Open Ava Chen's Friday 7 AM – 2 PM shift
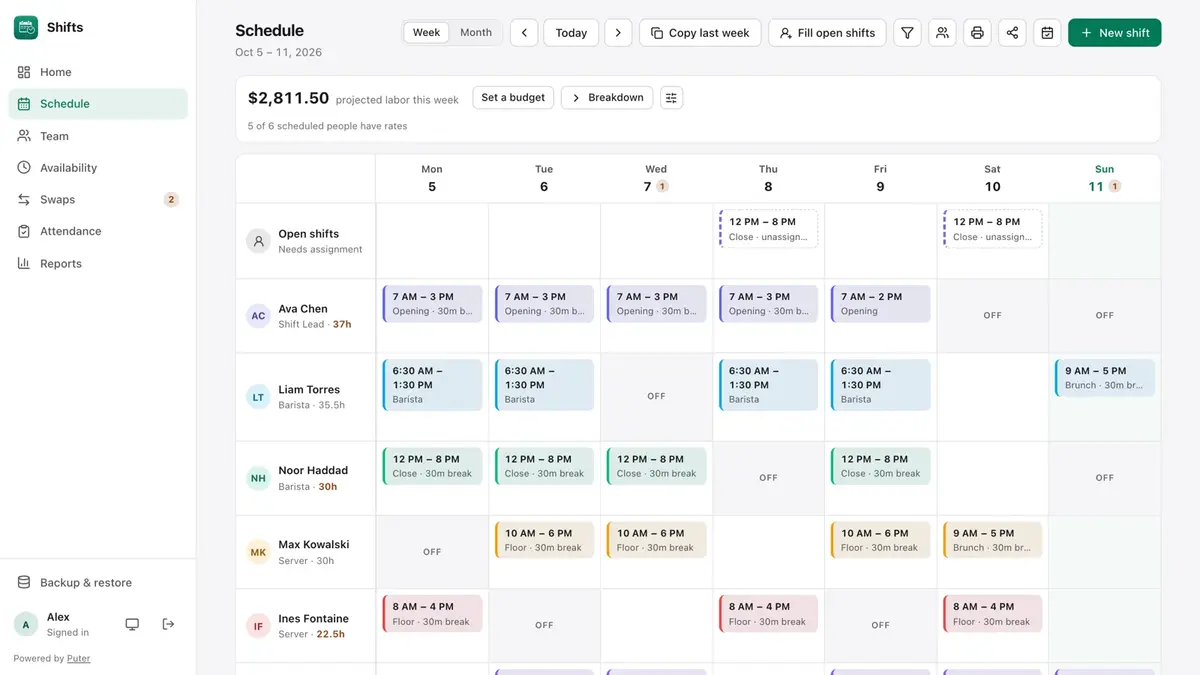The image size is (1200, 675). [x=880, y=304]
